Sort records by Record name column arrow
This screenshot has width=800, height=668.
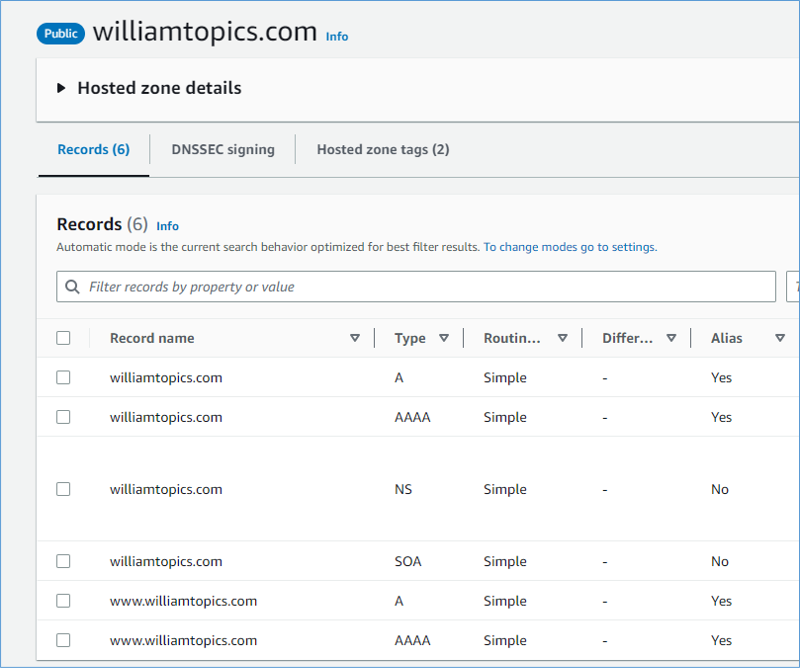click(355, 338)
